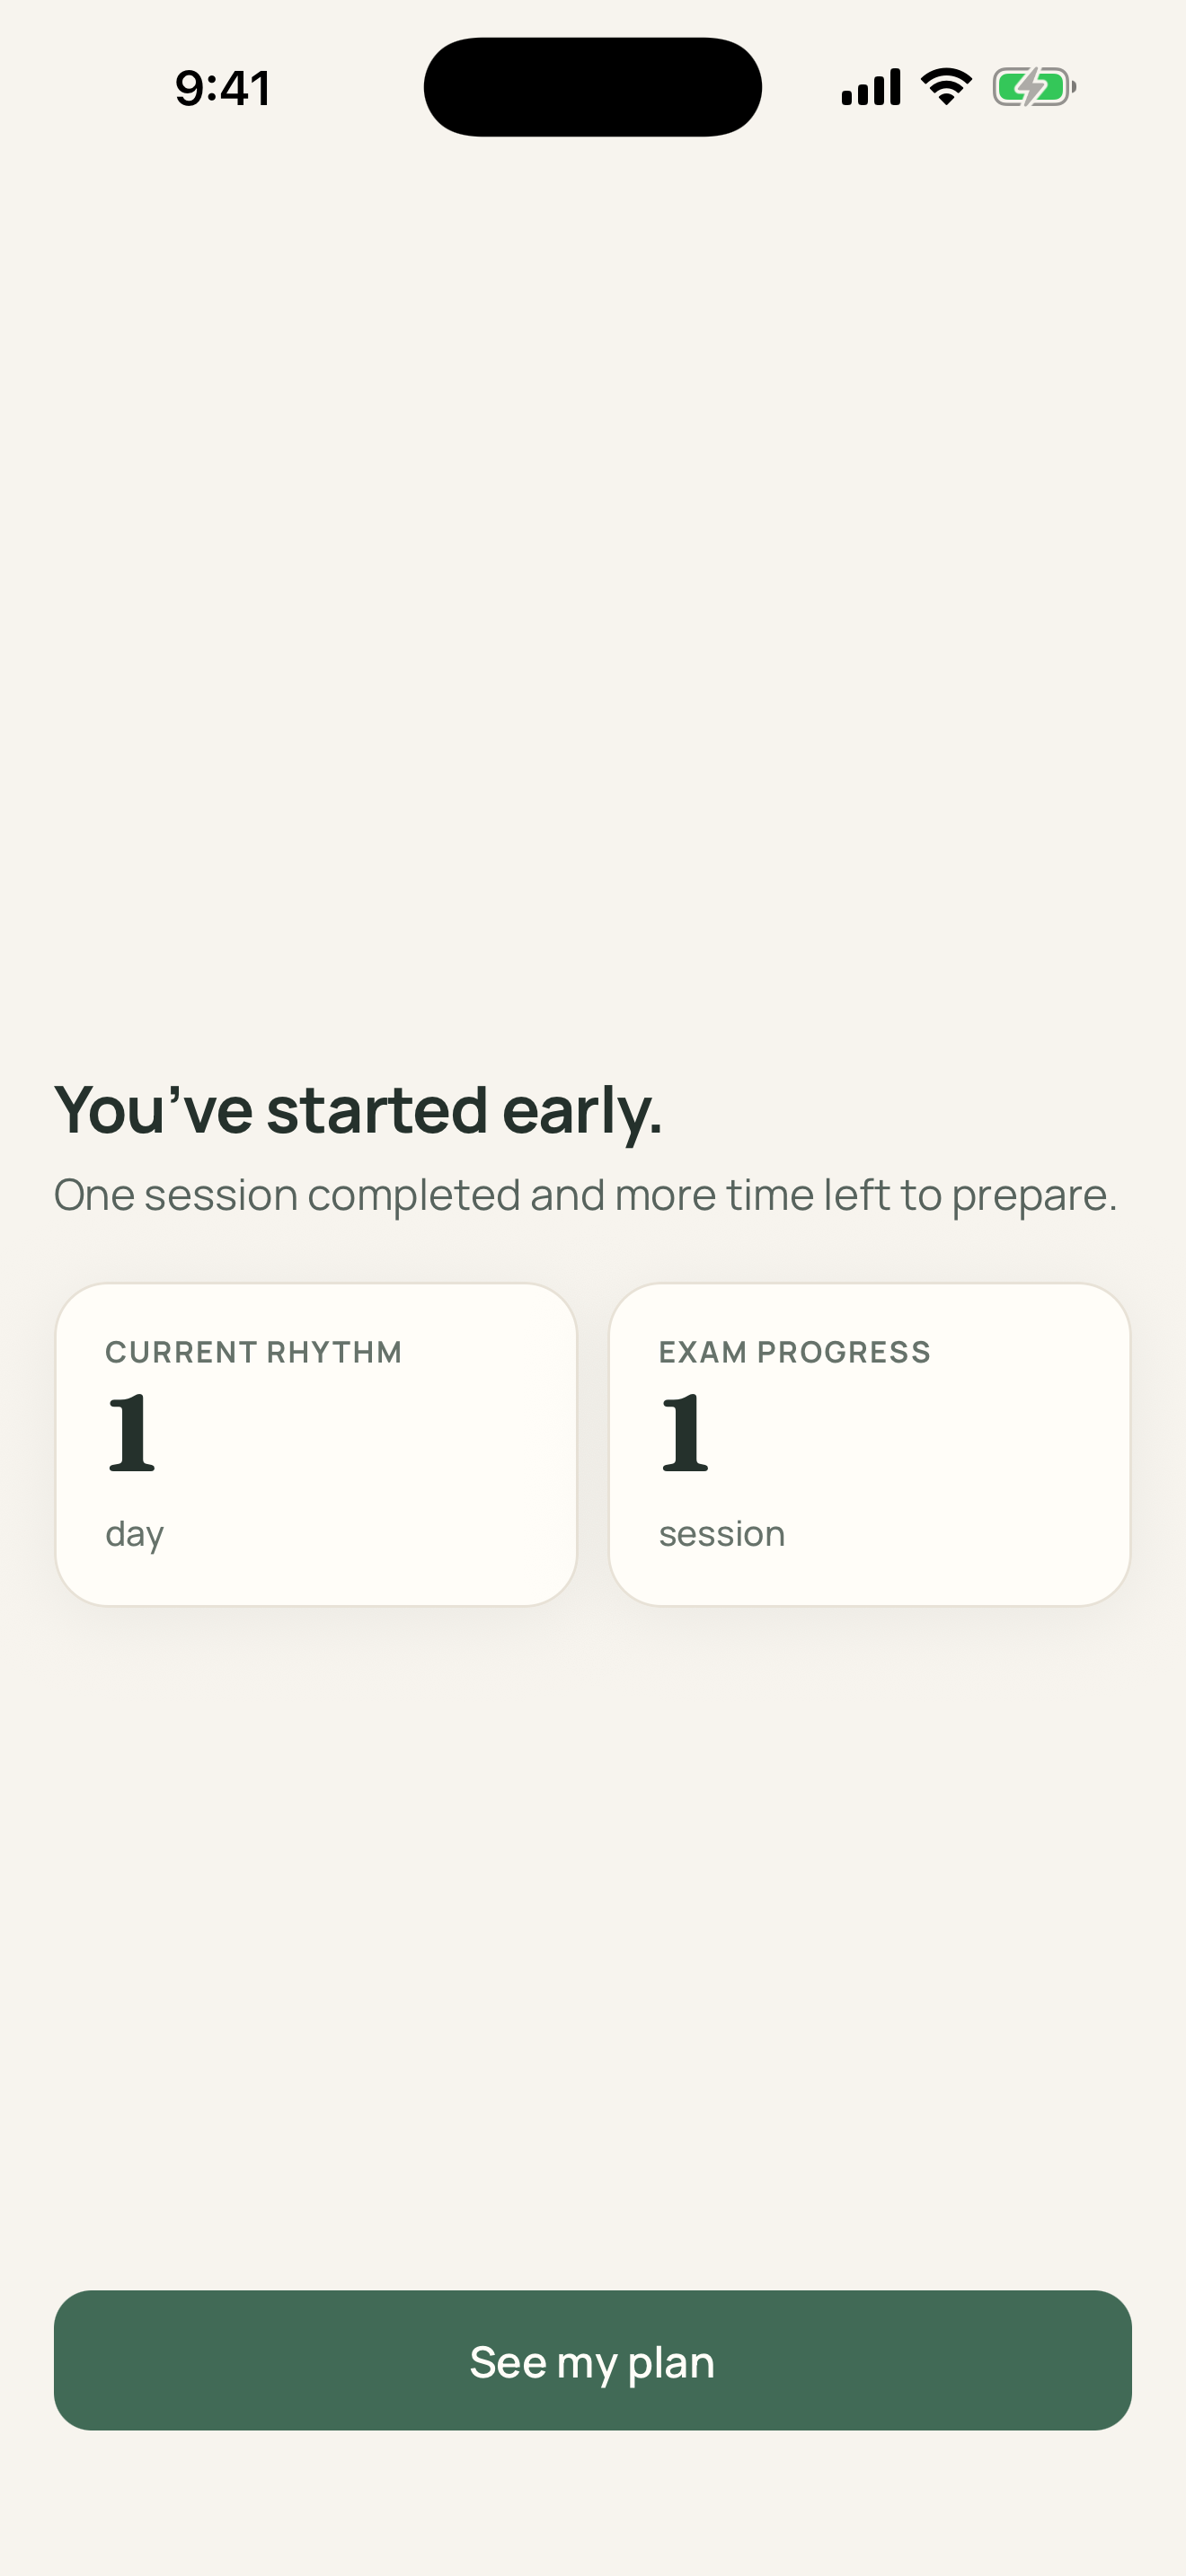This screenshot has height=2576, width=1186.
Task: Tap the battery charging icon
Action: 1034,87
